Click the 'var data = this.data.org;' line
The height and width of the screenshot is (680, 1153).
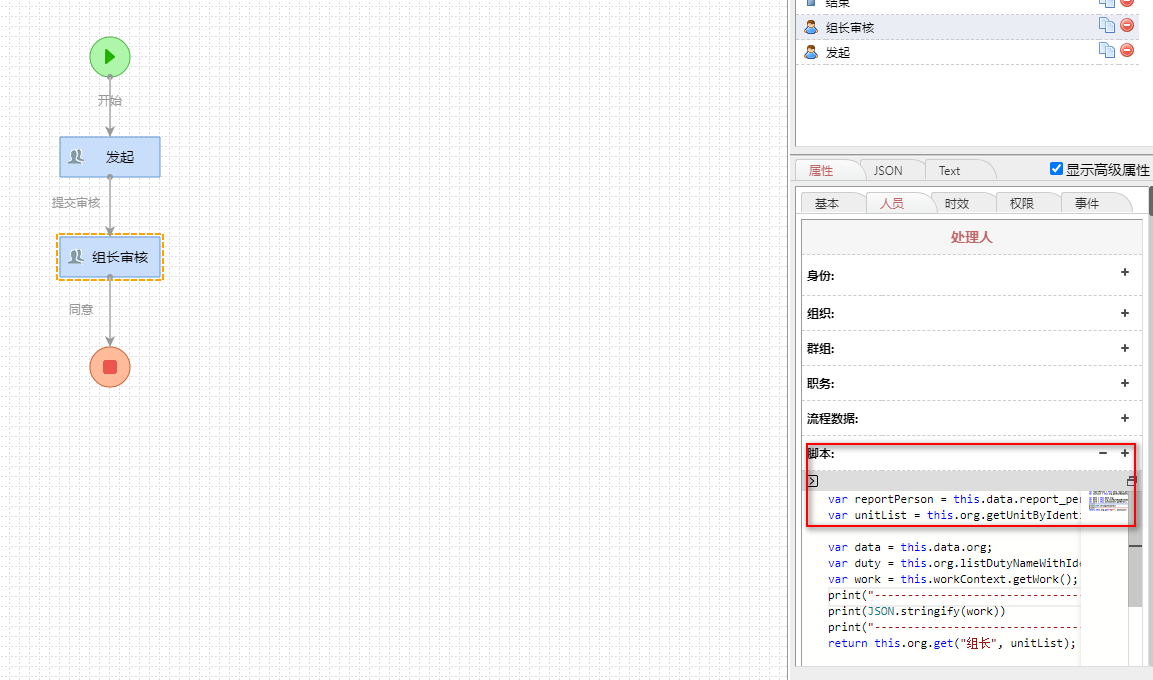[910, 547]
